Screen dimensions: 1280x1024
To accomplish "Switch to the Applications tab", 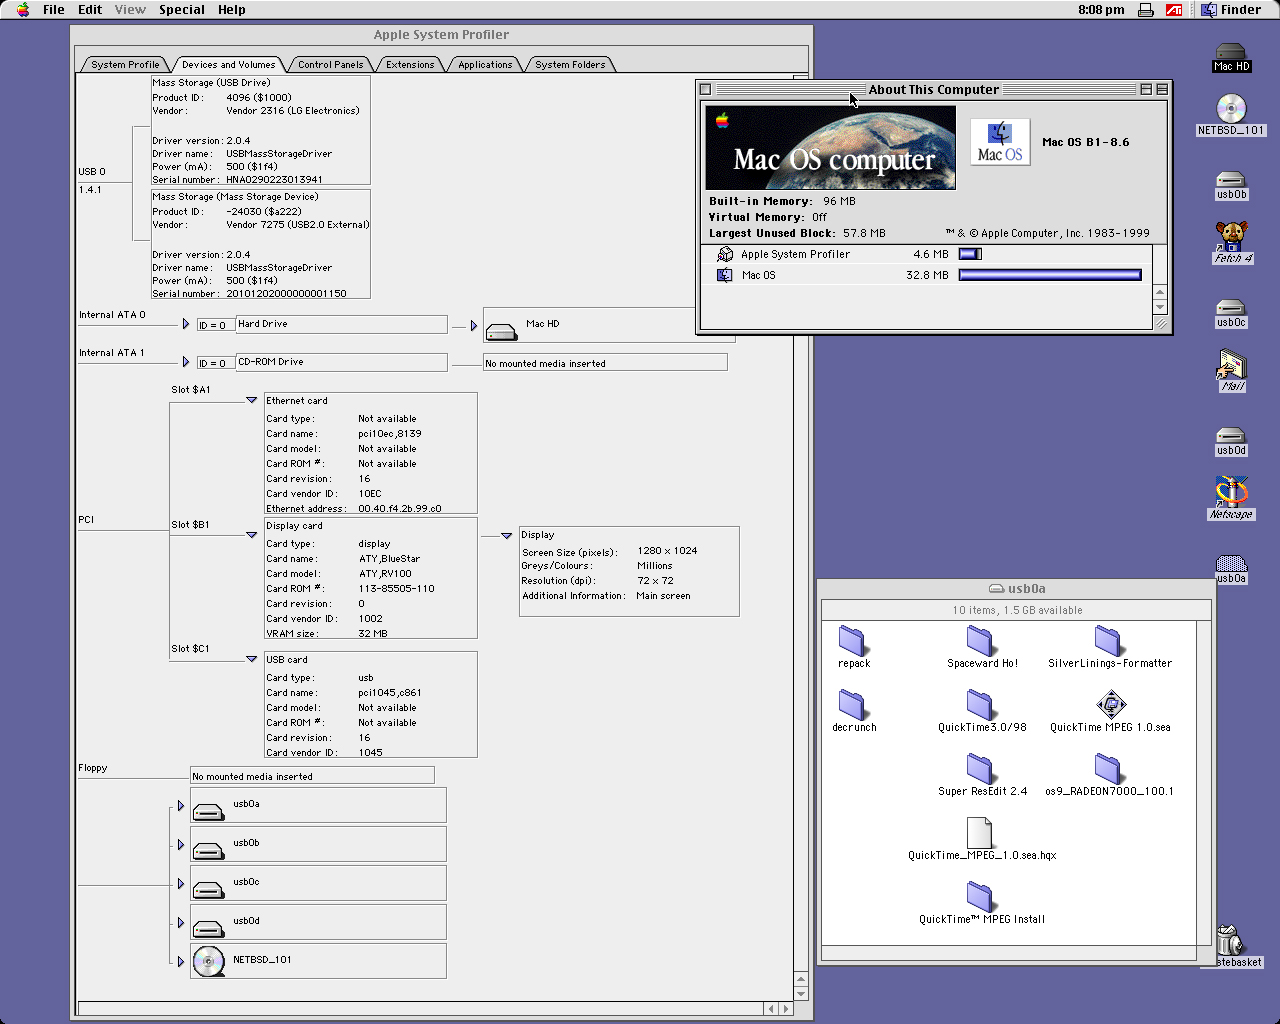I will (x=485, y=64).
